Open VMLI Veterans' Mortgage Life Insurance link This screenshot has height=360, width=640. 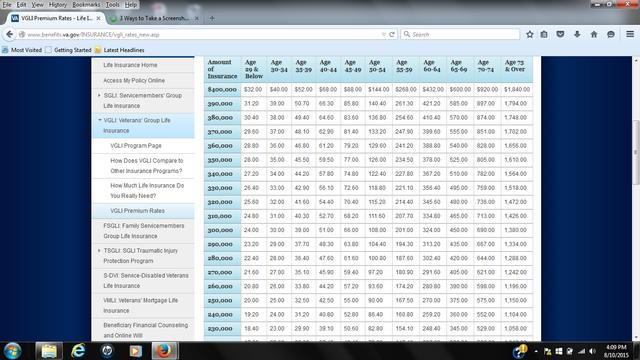(x=140, y=305)
